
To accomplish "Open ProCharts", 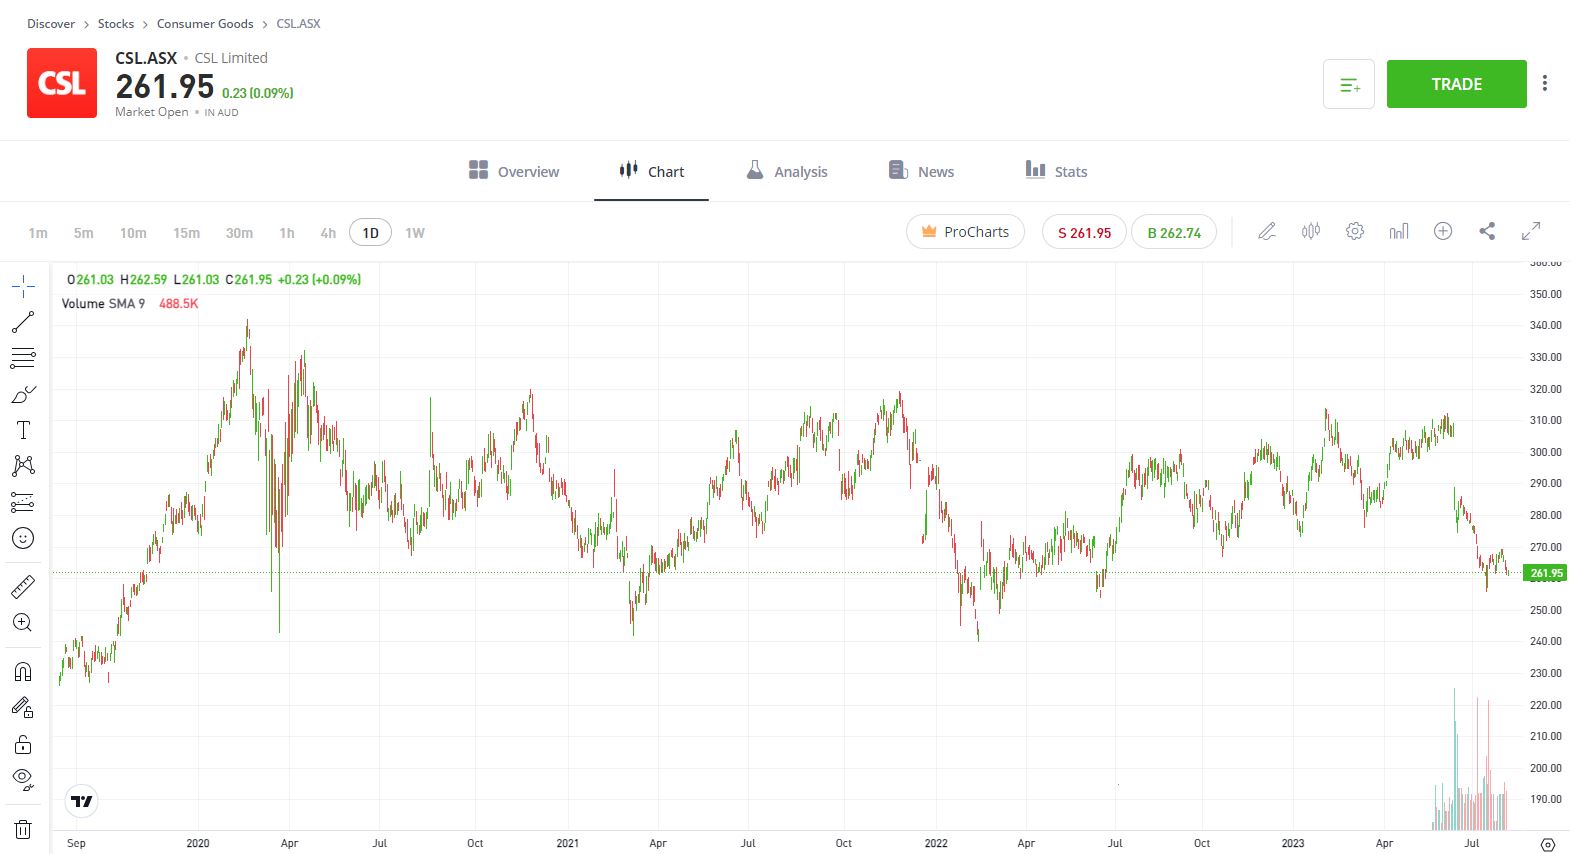I will coord(965,231).
